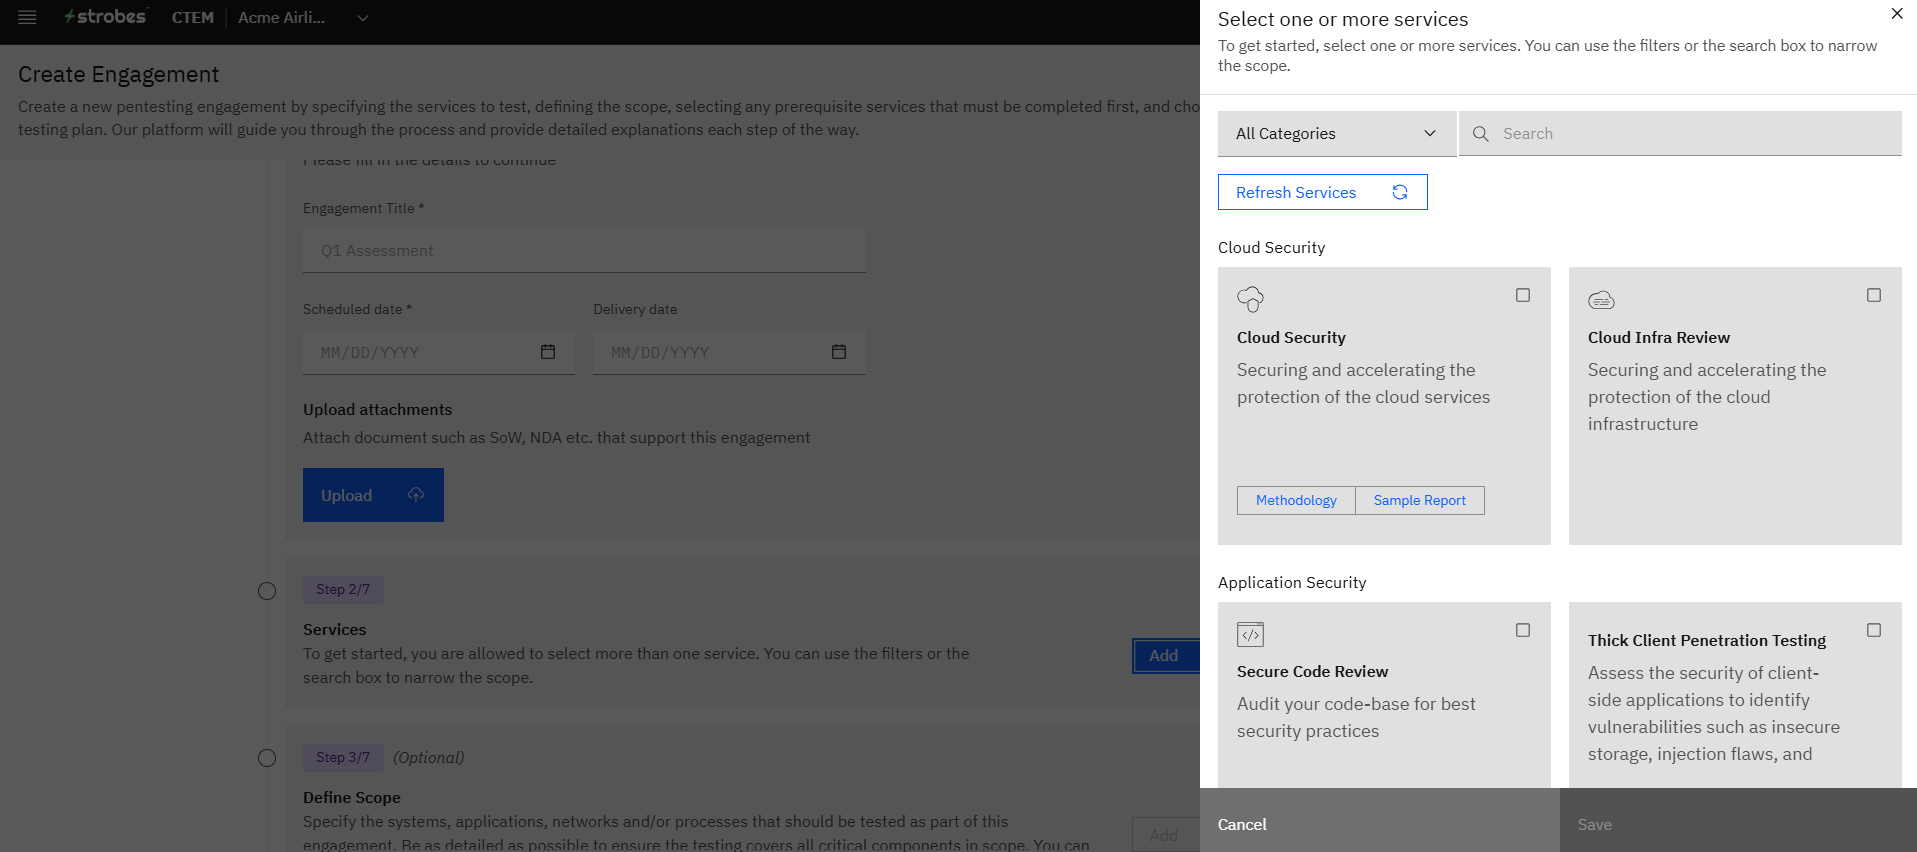The height and width of the screenshot is (852, 1917).
Task: Select the Step 2/7 radio circle
Action: [267, 591]
